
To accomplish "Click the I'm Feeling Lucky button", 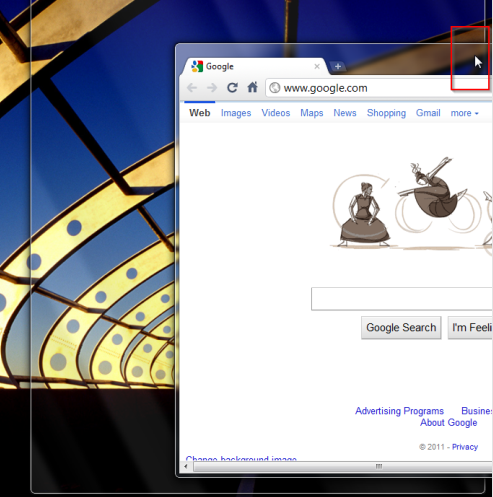I will point(470,328).
